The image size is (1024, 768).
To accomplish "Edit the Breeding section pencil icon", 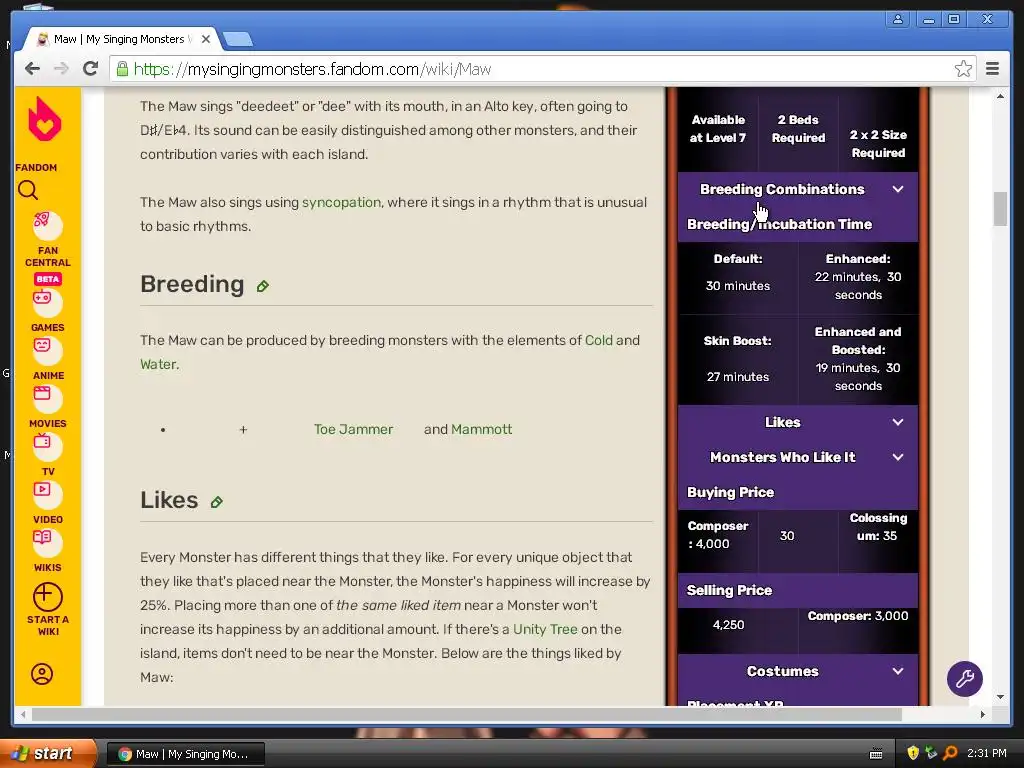I will click(x=263, y=286).
